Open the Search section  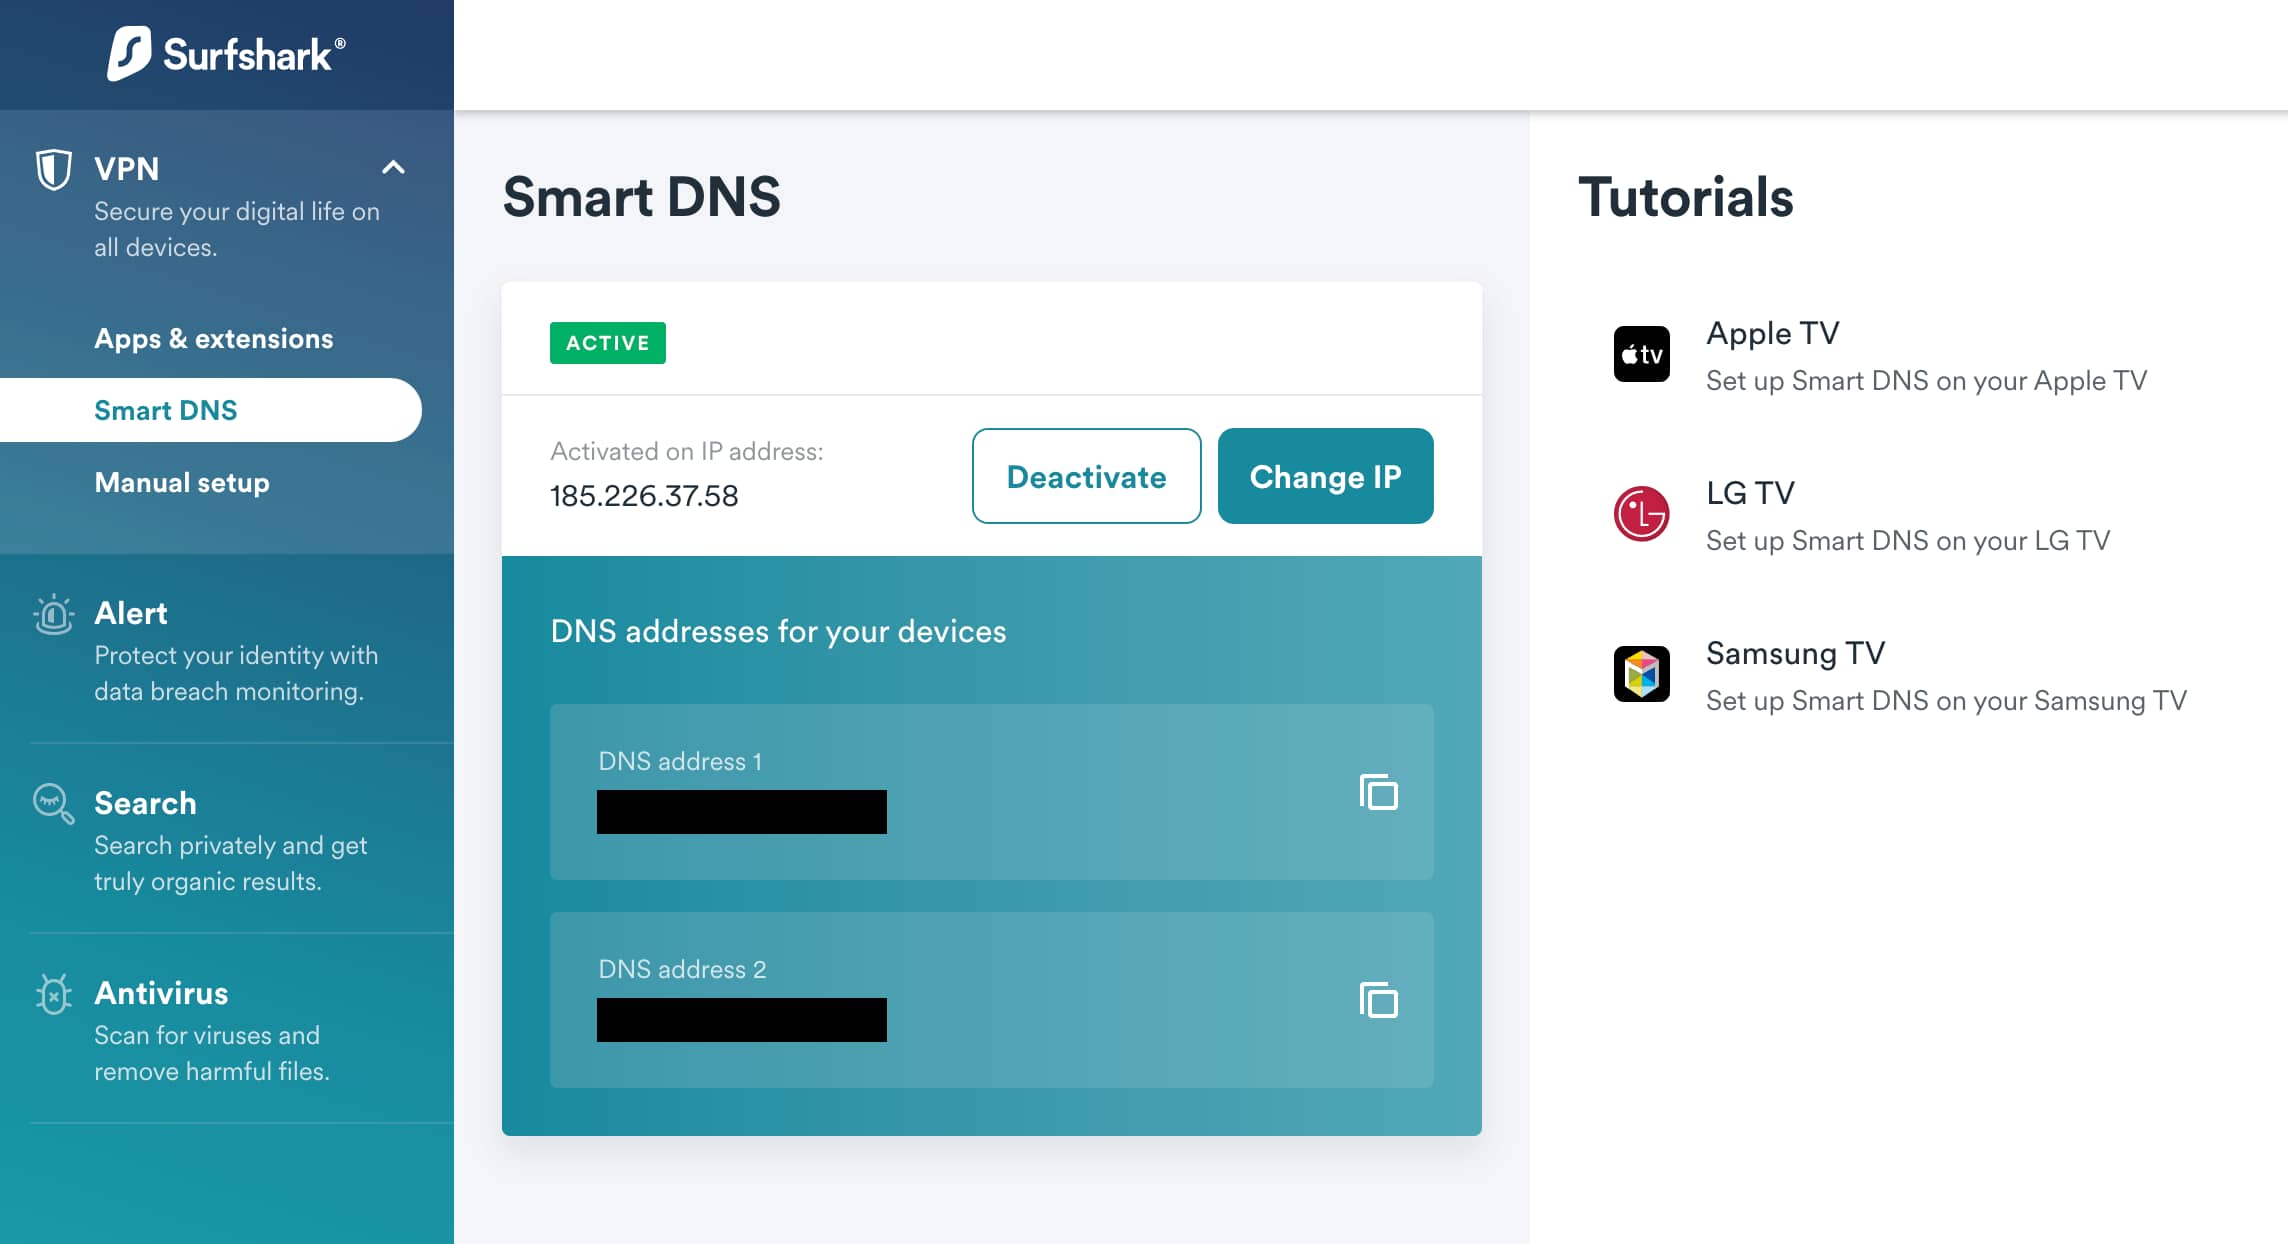pos(145,803)
